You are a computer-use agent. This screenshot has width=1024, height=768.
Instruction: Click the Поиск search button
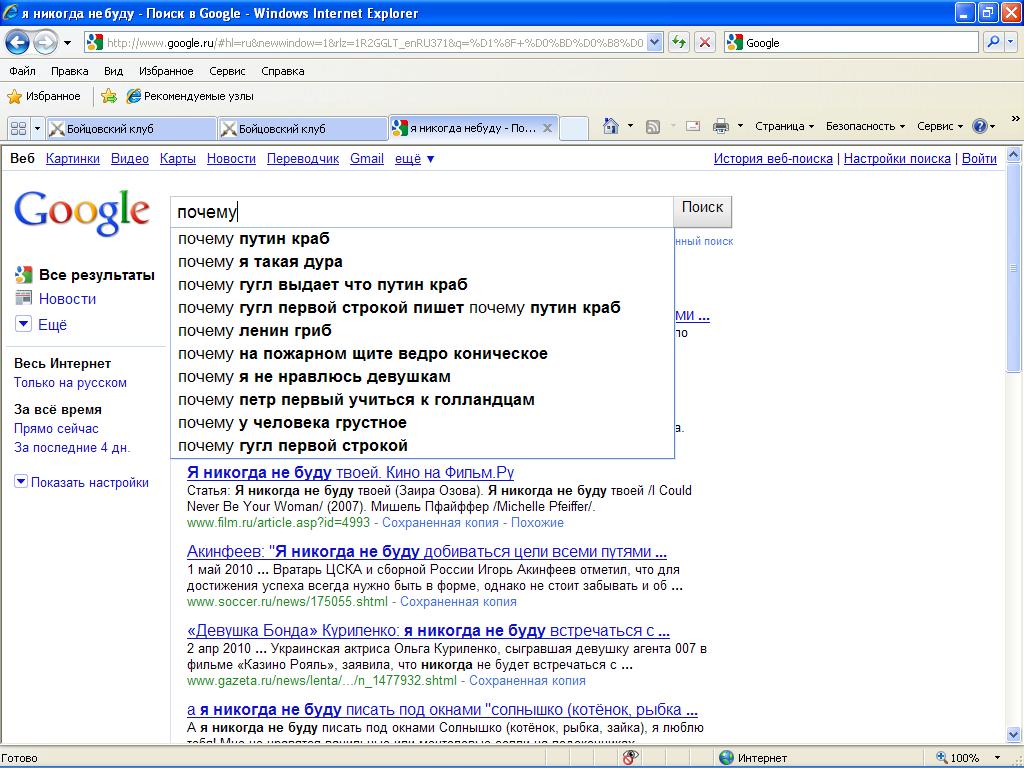(703, 210)
